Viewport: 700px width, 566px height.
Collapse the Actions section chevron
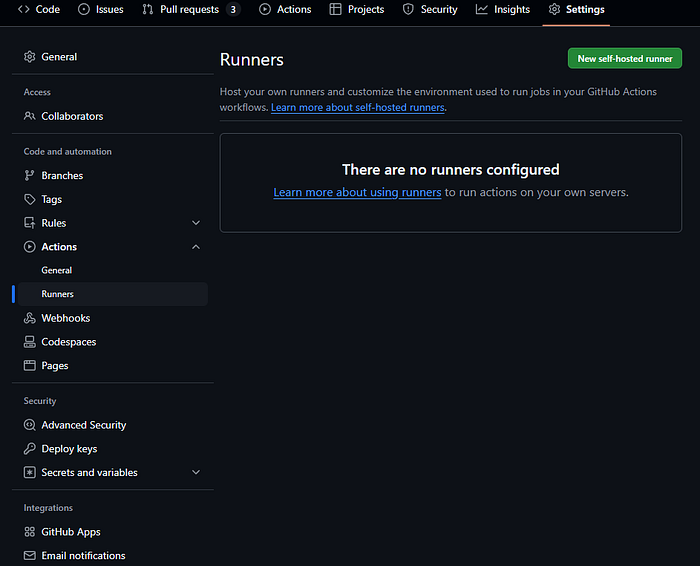tap(196, 247)
